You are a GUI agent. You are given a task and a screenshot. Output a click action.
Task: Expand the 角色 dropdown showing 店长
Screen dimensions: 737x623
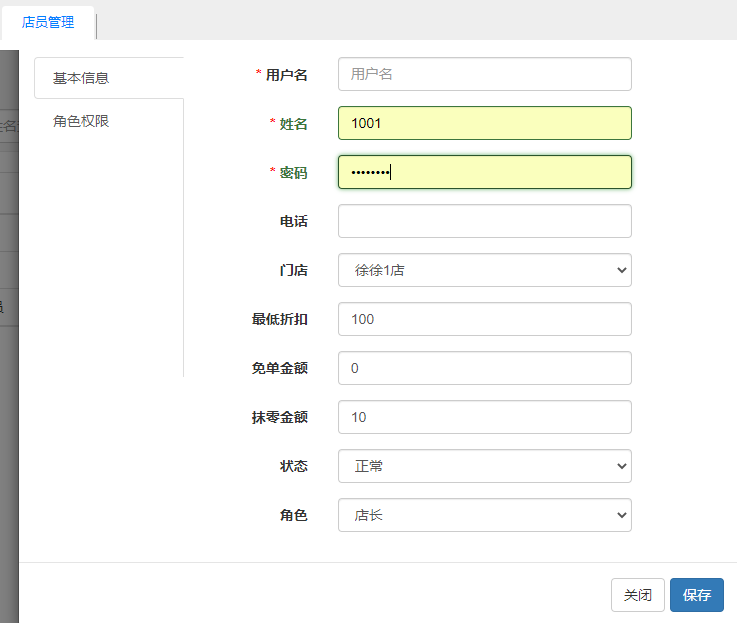(x=485, y=515)
